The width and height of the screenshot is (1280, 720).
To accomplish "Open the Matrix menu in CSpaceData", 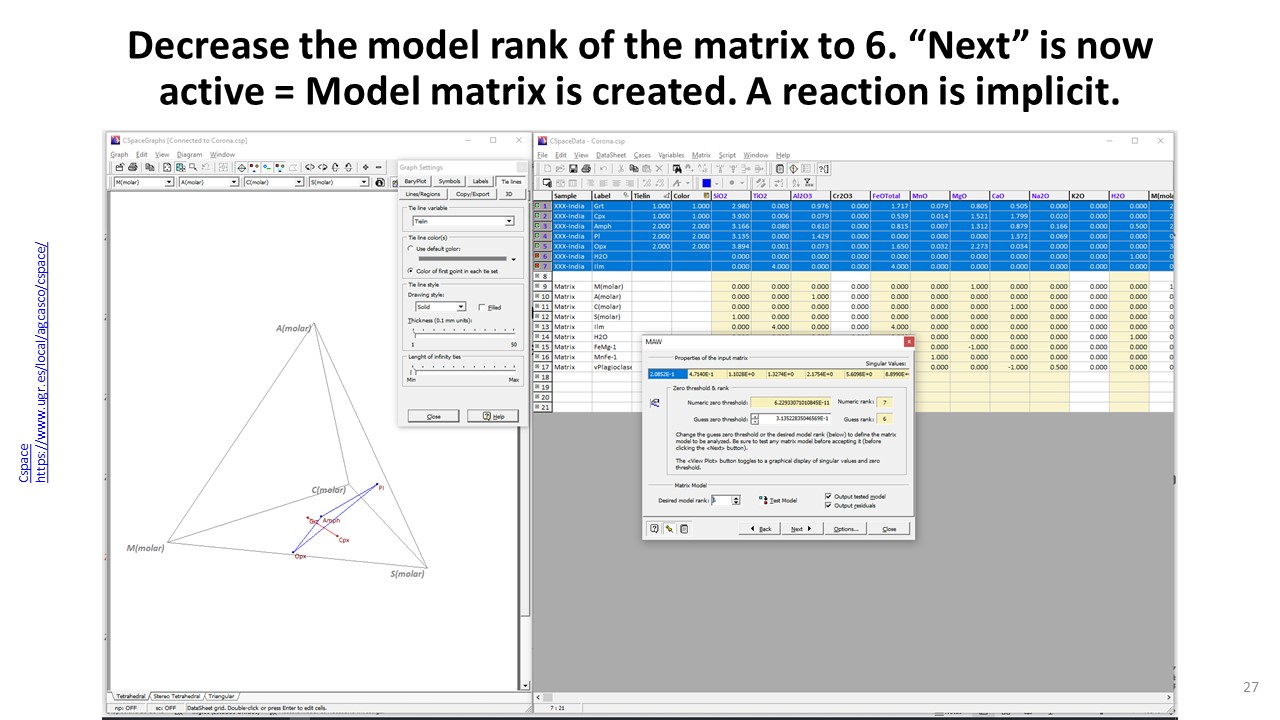I will click(701, 155).
